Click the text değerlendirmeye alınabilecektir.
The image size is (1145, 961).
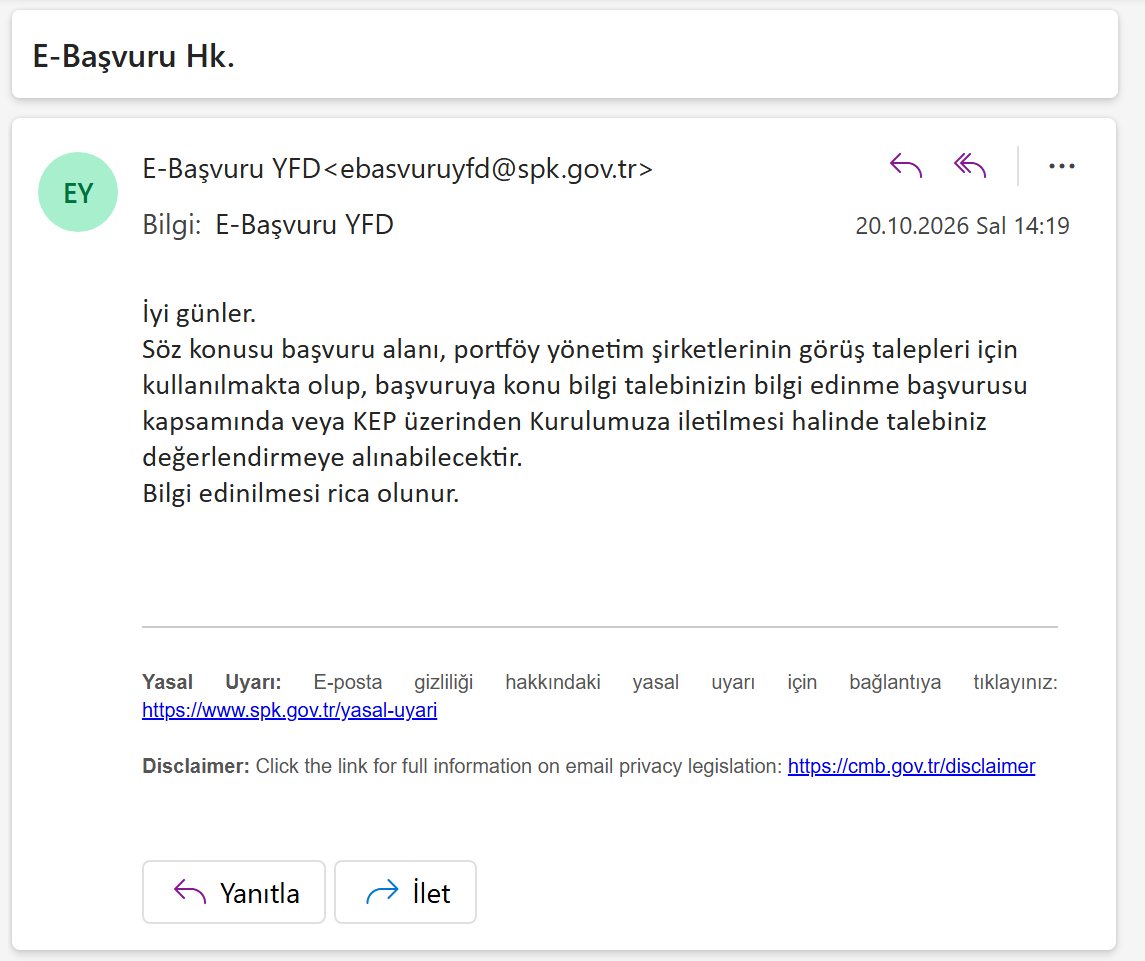tap(332, 457)
